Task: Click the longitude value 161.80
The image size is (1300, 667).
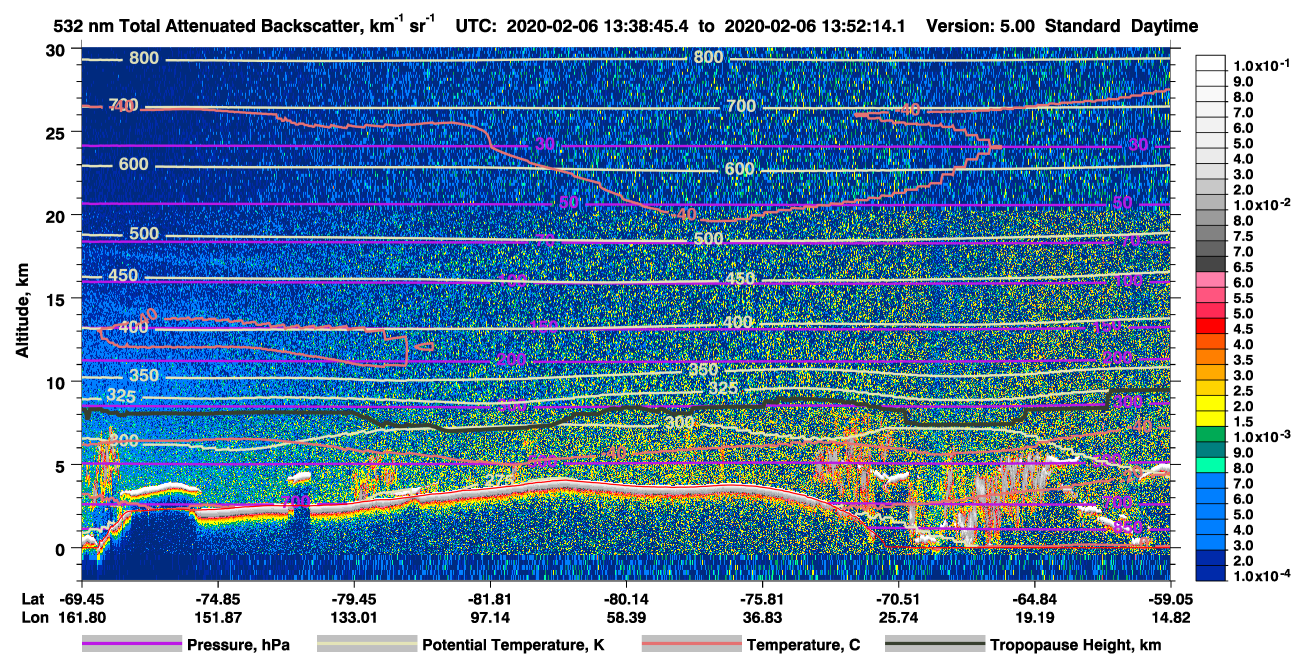Action: [82, 617]
